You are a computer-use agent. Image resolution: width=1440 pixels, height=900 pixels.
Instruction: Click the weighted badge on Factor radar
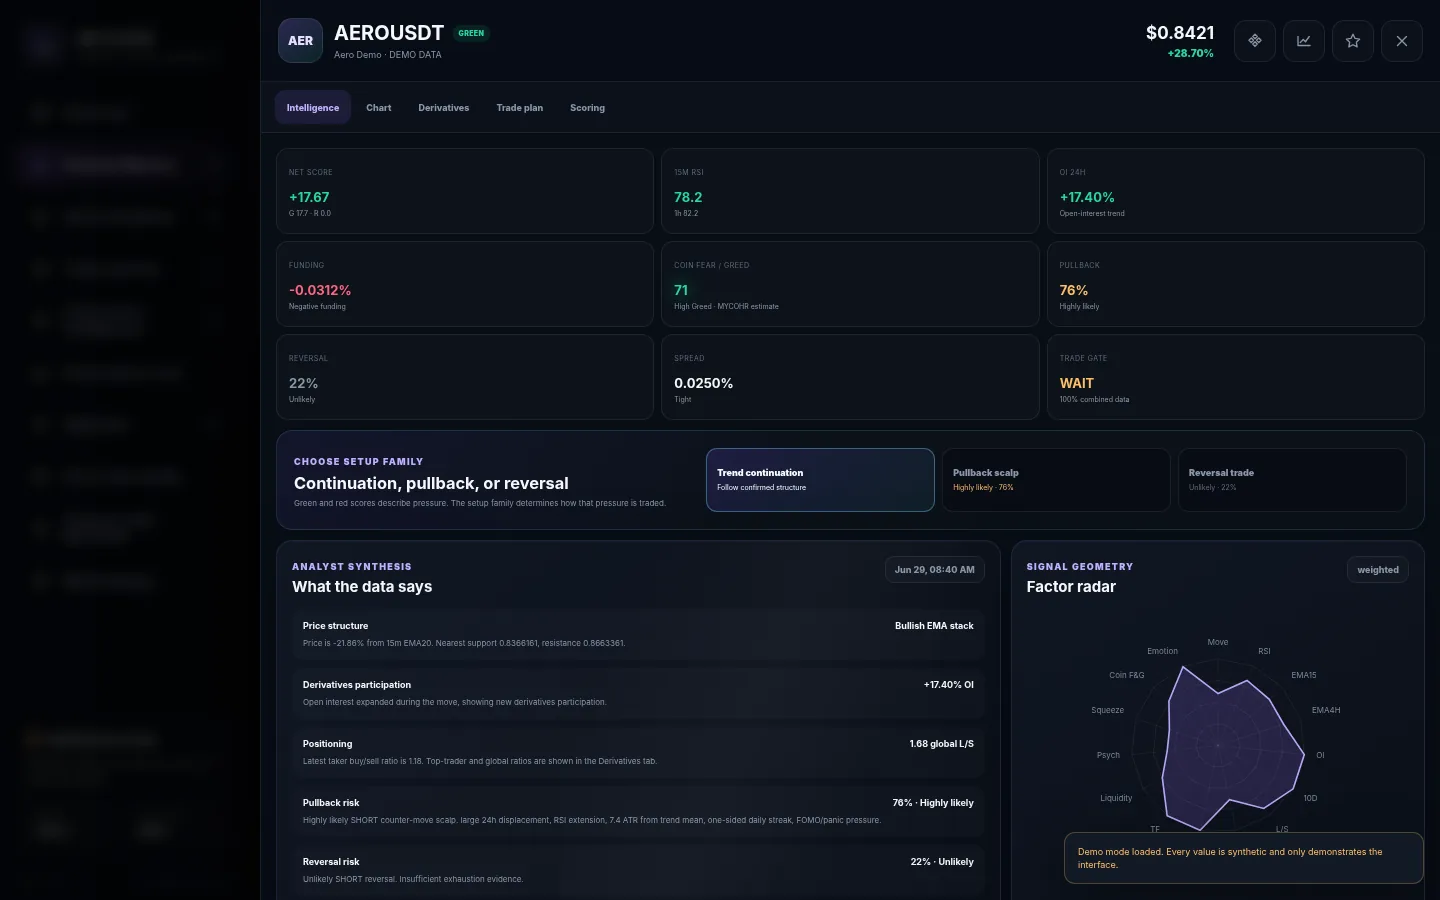(1377, 570)
